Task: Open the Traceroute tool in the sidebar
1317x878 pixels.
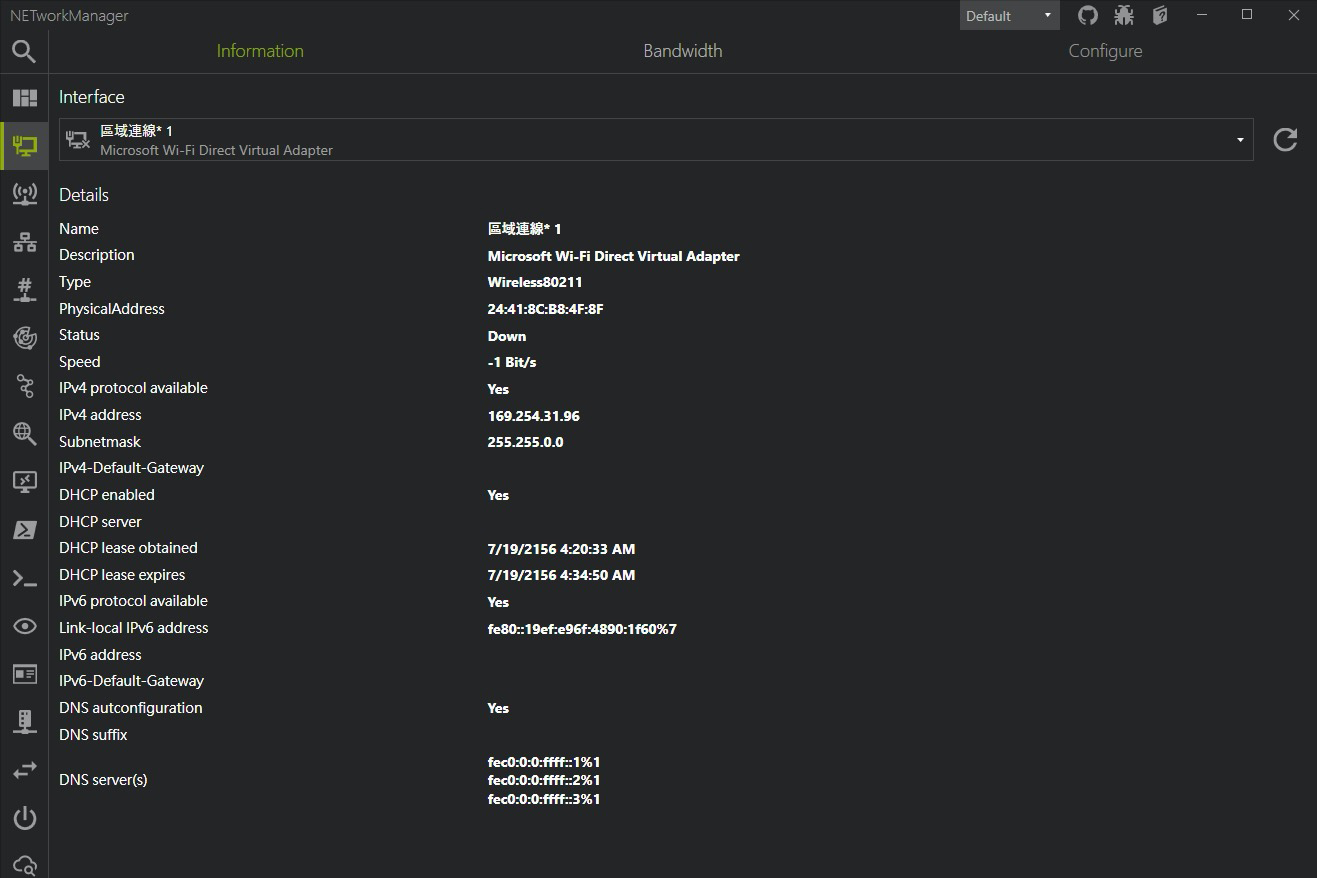Action: click(x=25, y=385)
